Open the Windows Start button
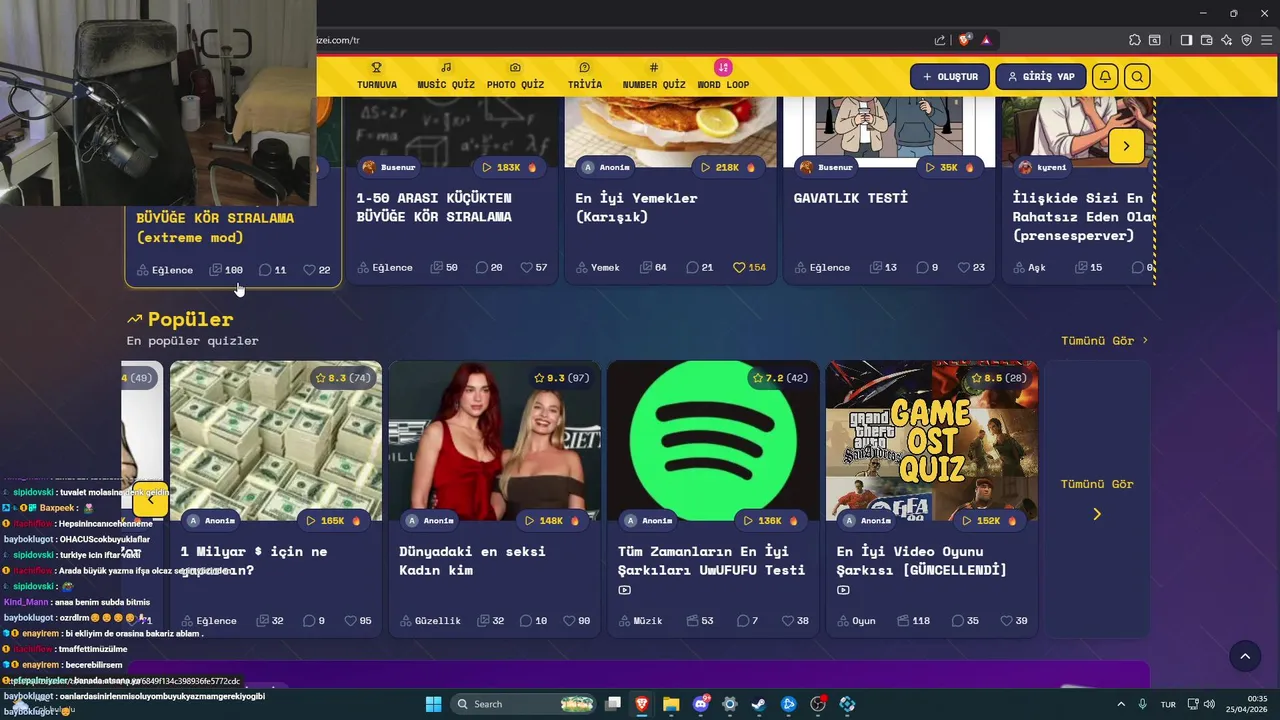 tap(433, 704)
